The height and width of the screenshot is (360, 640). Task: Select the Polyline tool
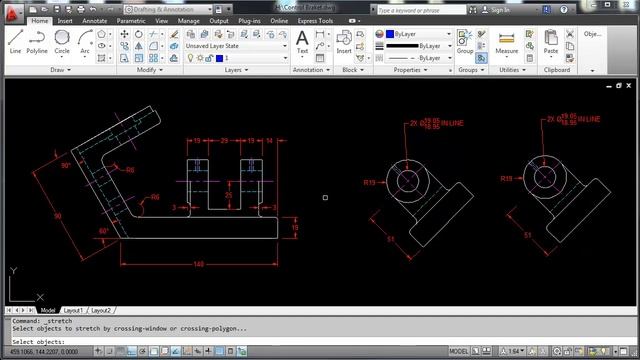tap(37, 41)
